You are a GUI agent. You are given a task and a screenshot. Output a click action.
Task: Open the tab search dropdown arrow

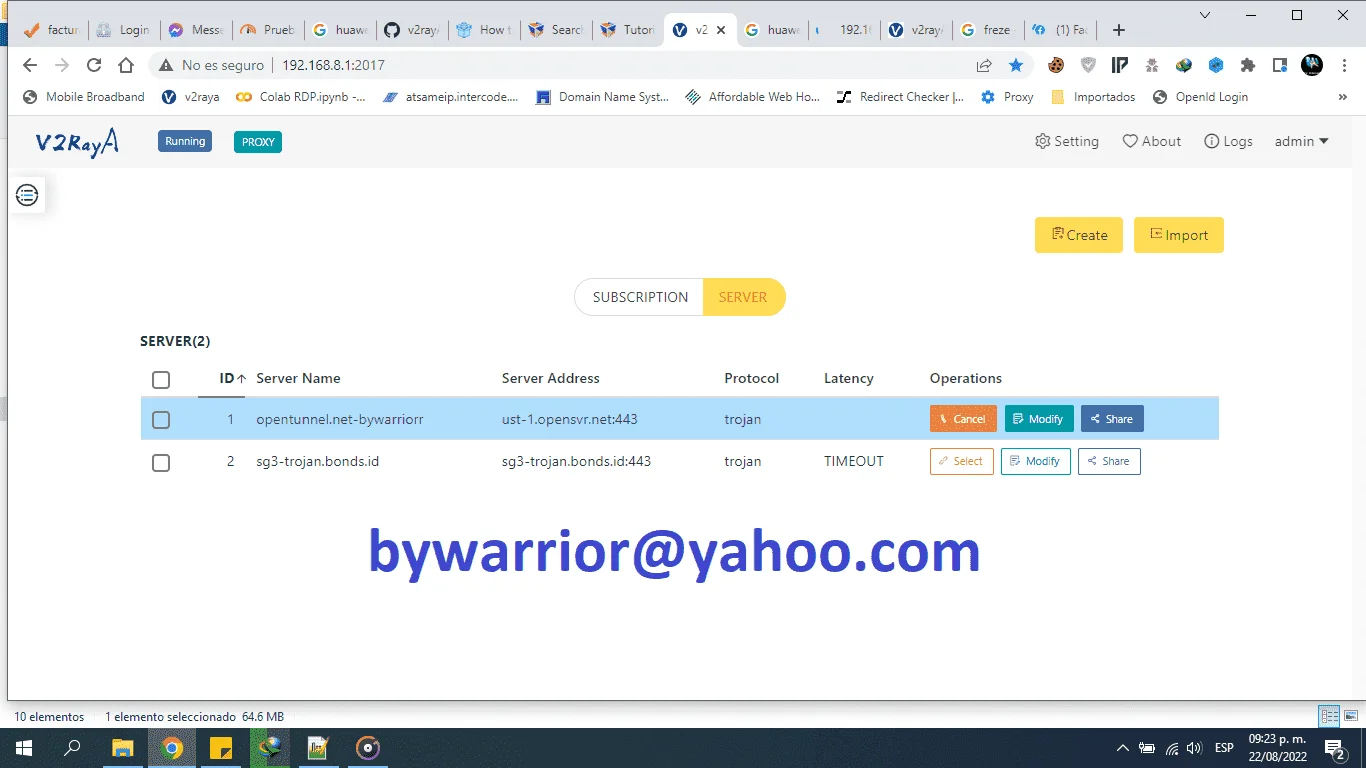1205,15
